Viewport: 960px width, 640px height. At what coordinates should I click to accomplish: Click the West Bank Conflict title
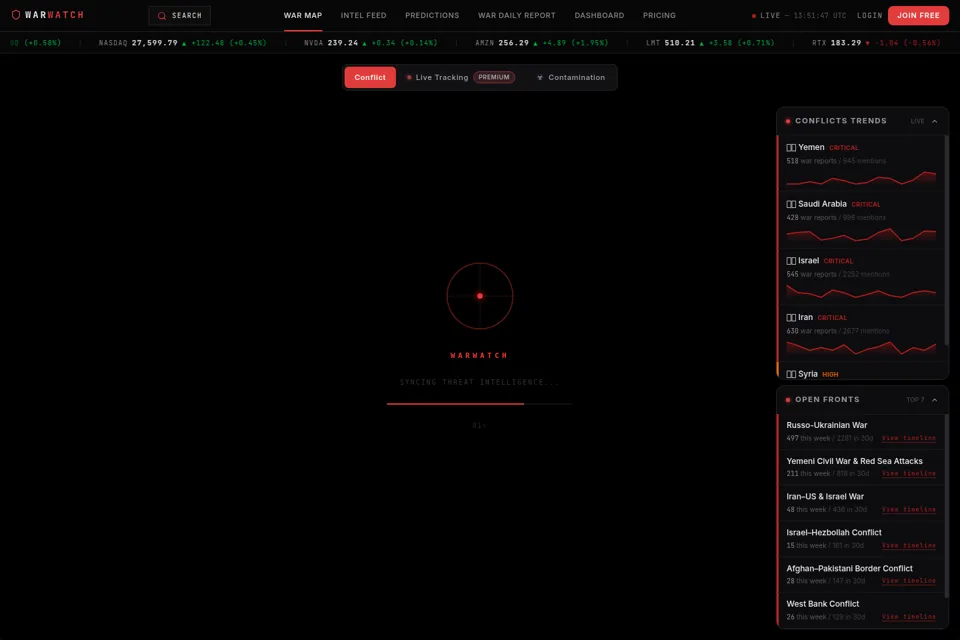click(822, 604)
